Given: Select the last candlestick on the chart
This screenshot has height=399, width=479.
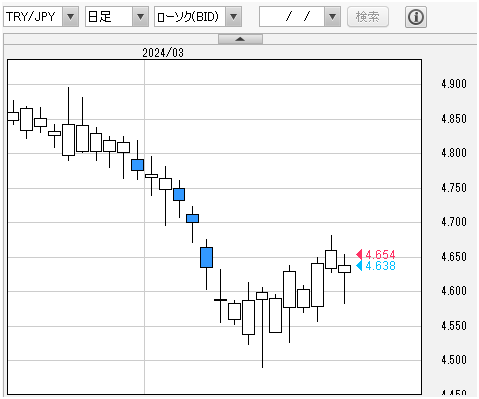Looking at the screenshot, I should tap(344, 269).
